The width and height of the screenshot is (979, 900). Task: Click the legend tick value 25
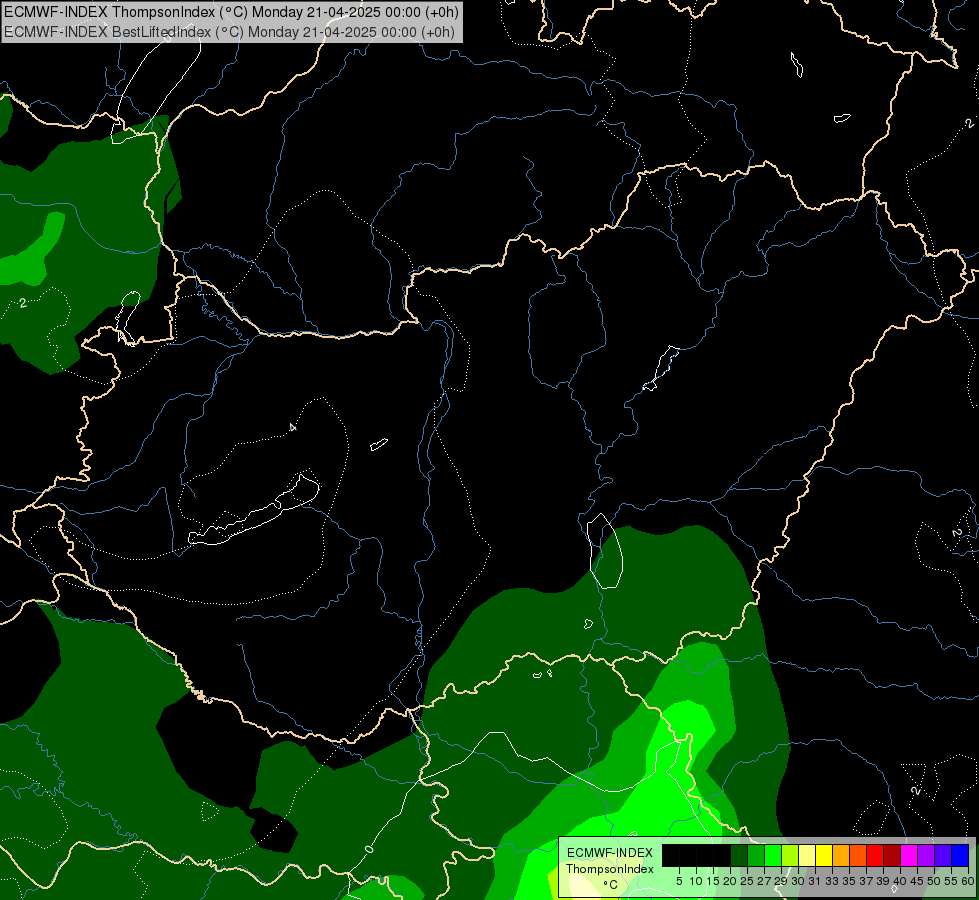tap(747, 881)
